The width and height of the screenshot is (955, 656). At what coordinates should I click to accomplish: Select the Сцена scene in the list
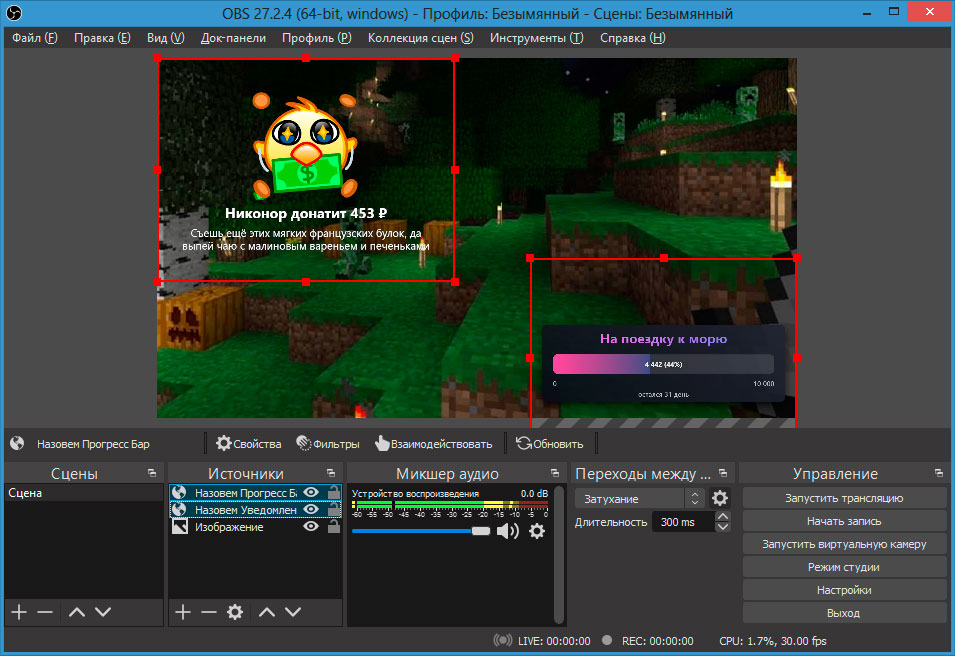coord(84,493)
